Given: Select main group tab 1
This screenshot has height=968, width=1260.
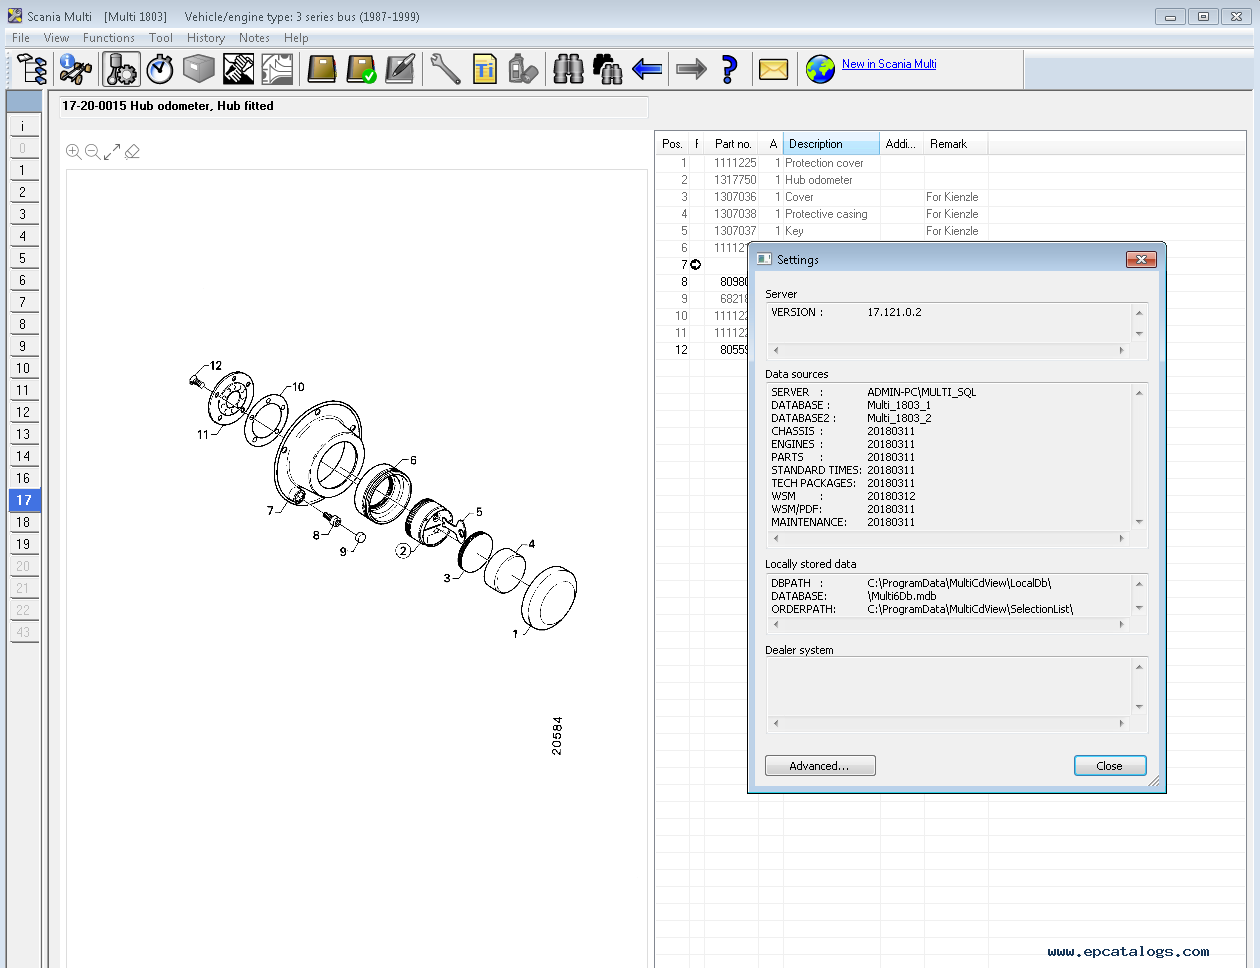Looking at the screenshot, I should [23, 170].
